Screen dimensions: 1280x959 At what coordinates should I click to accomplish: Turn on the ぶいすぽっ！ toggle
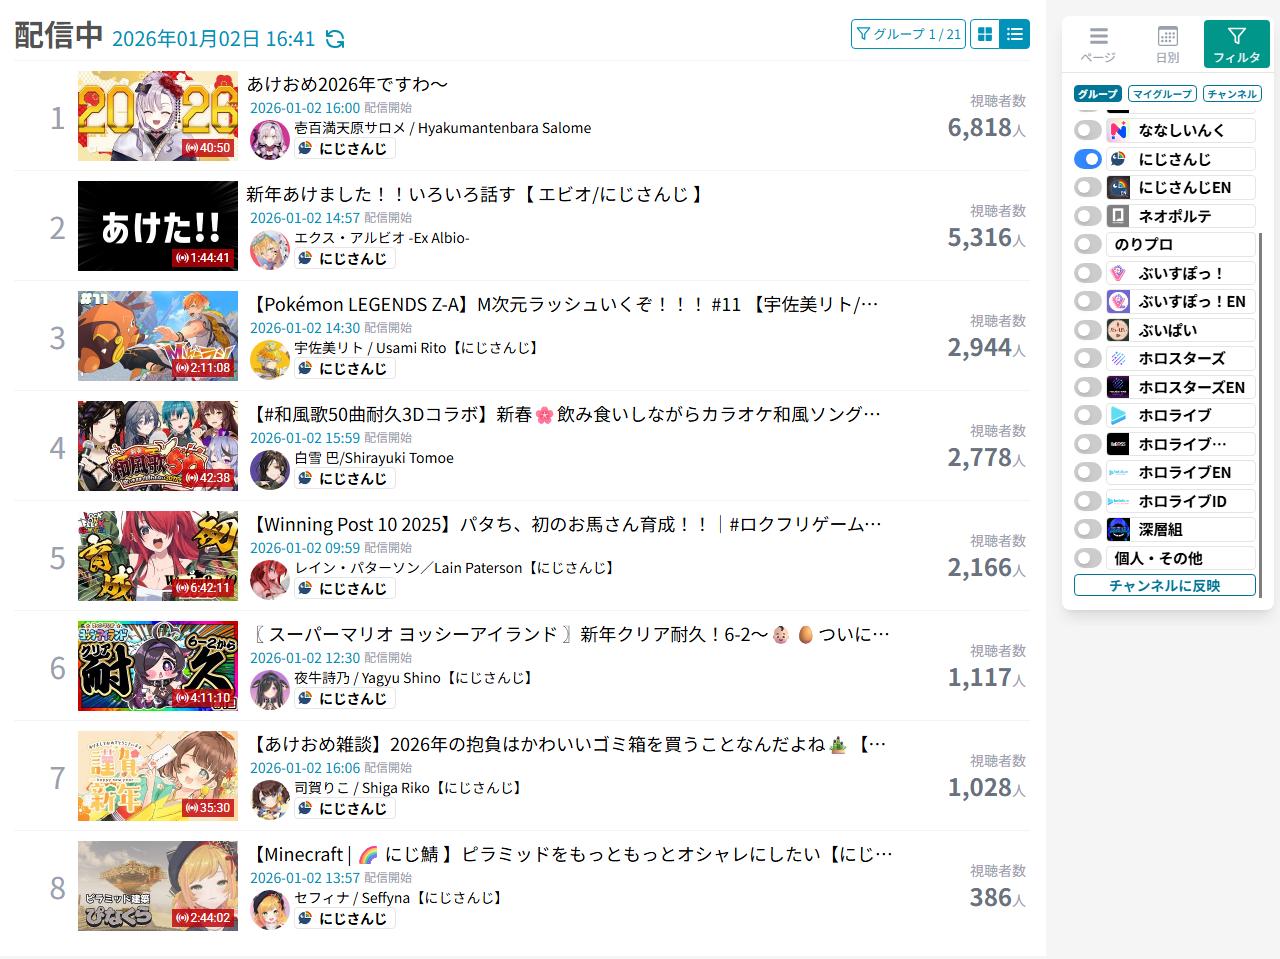tap(1088, 273)
